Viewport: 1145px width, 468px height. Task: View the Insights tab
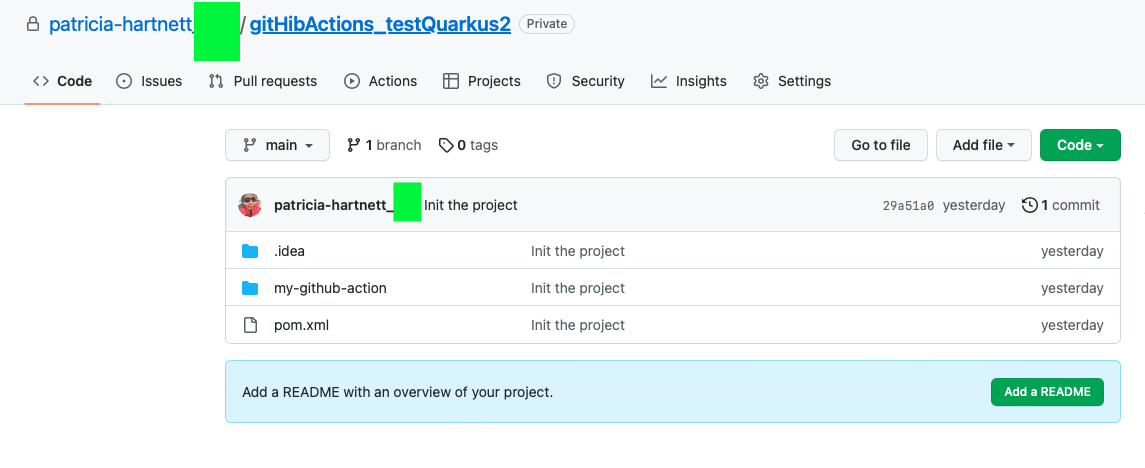pyautogui.click(x=688, y=81)
